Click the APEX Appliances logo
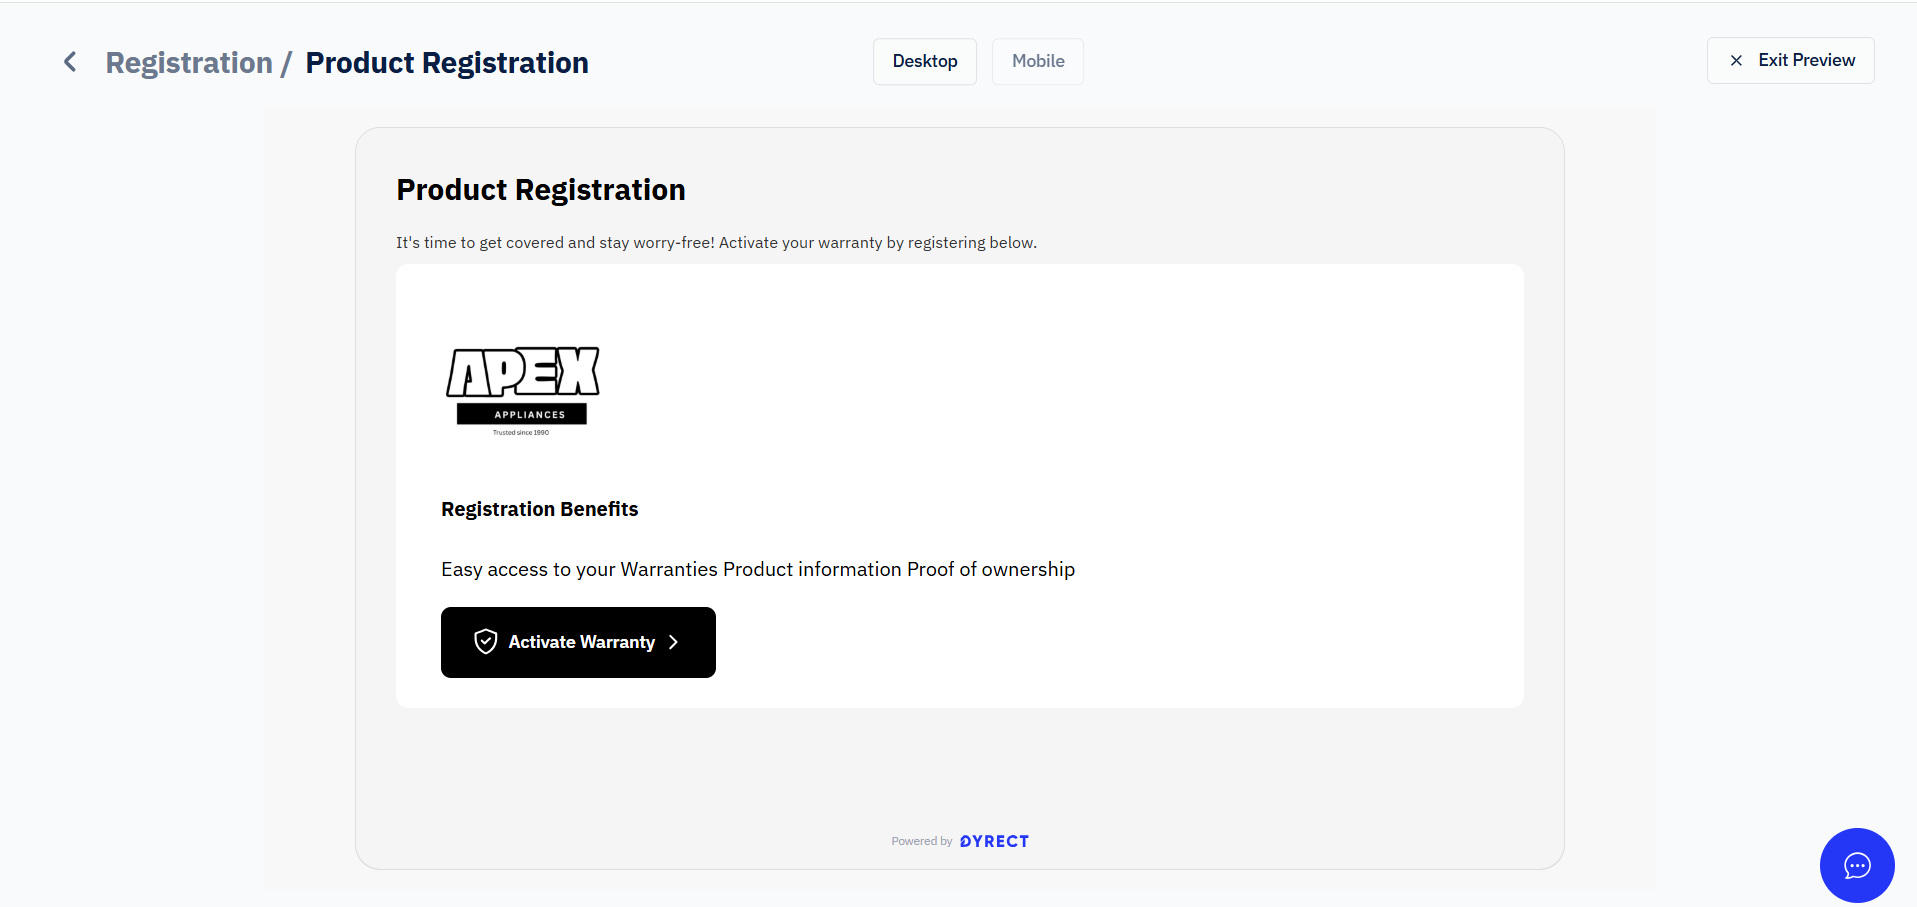 point(523,391)
